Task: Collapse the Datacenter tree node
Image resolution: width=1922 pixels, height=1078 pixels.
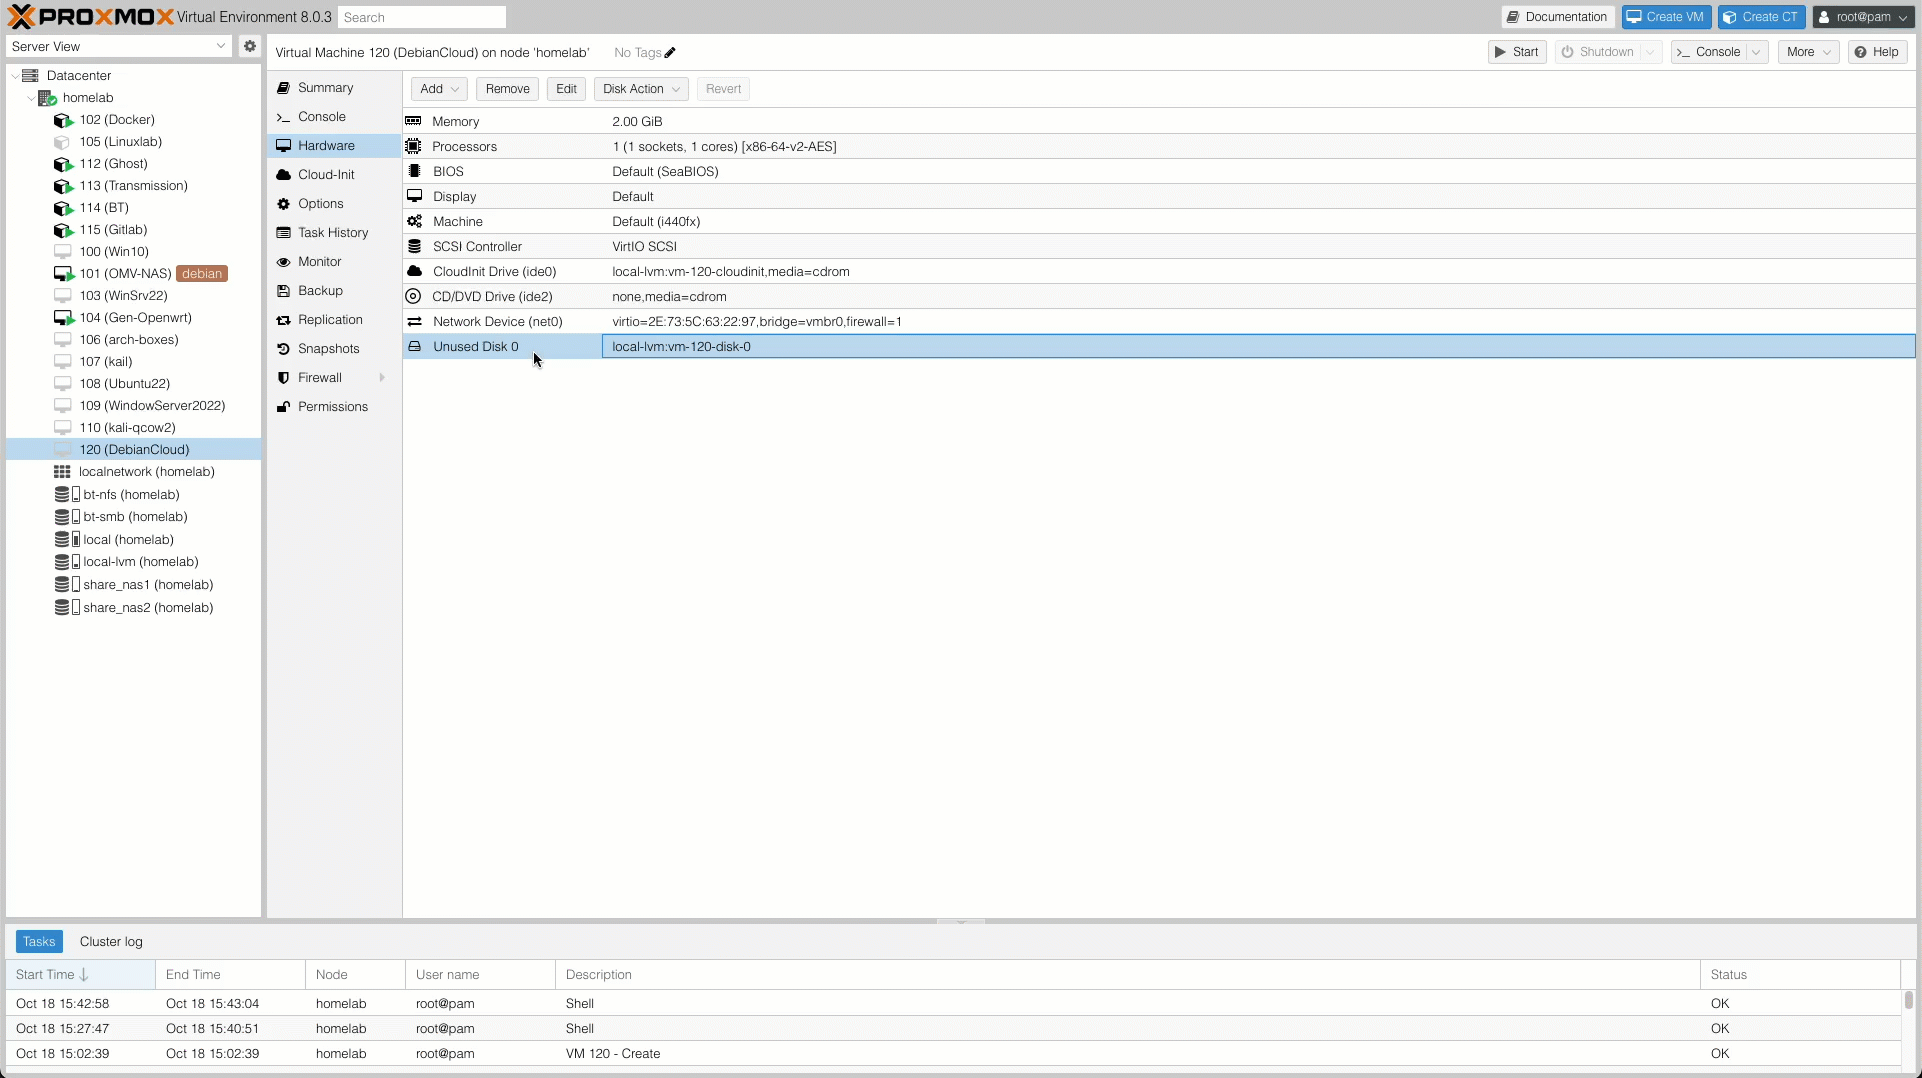Action: click(14, 76)
